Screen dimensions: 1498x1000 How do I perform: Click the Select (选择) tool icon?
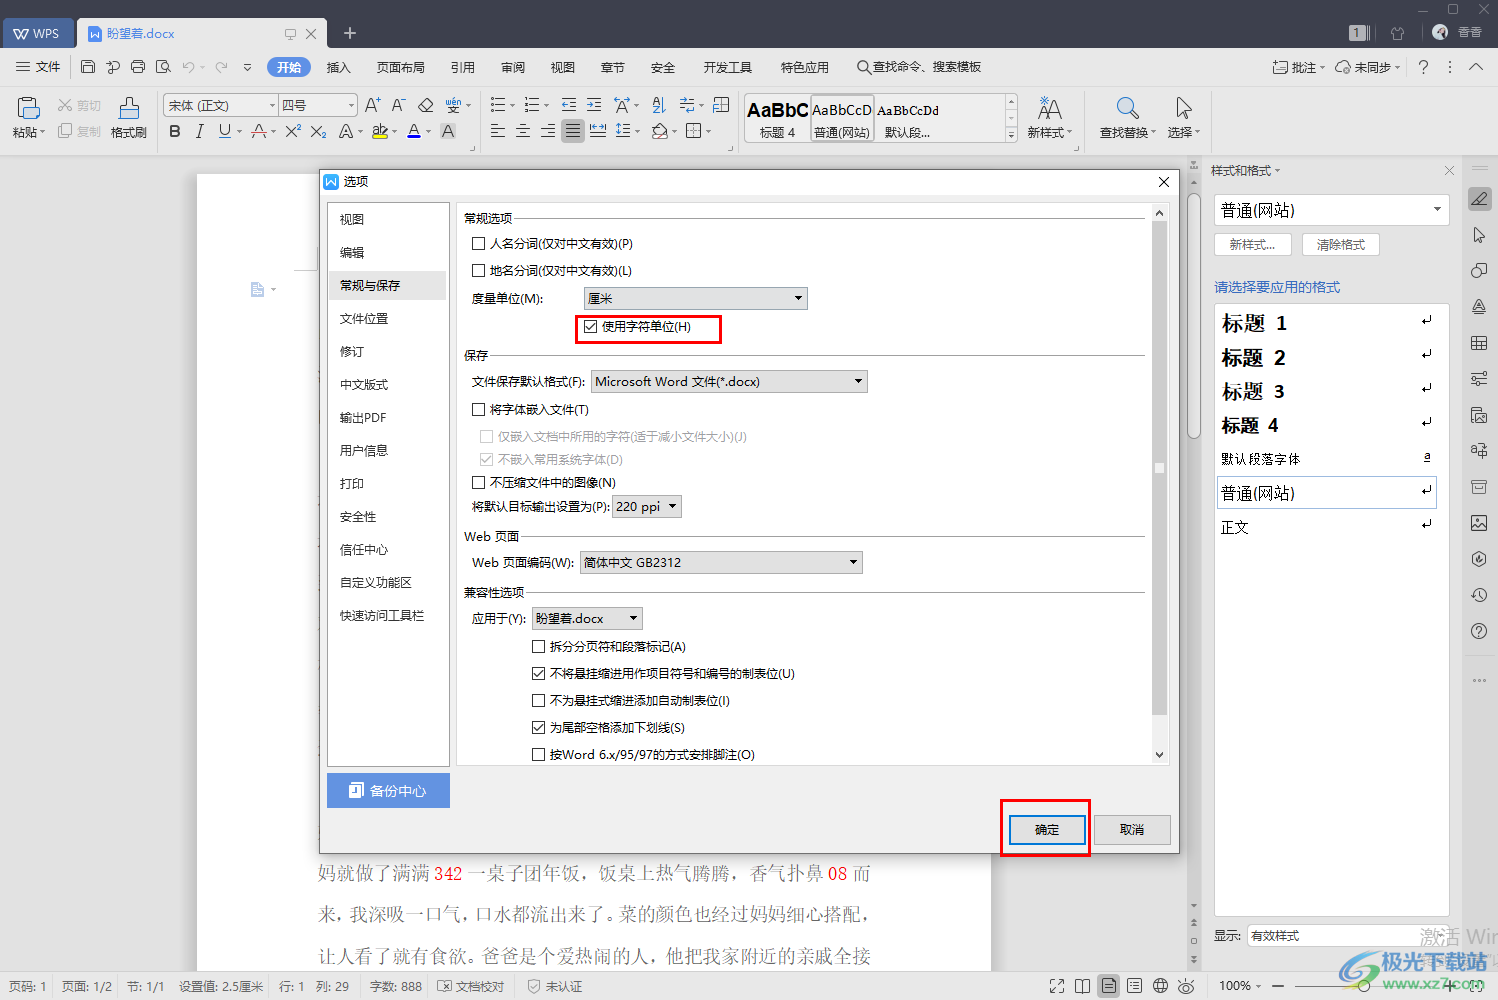[1183, 118]
